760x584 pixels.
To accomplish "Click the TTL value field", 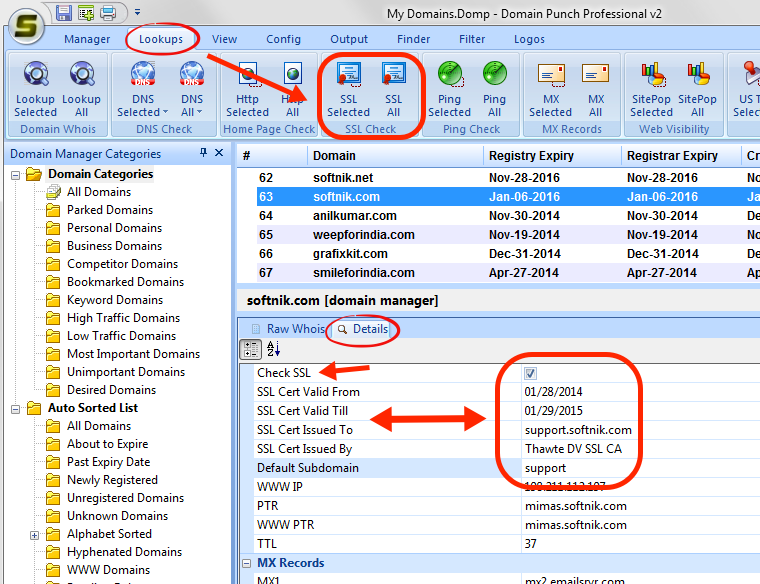I will point(640,544).
